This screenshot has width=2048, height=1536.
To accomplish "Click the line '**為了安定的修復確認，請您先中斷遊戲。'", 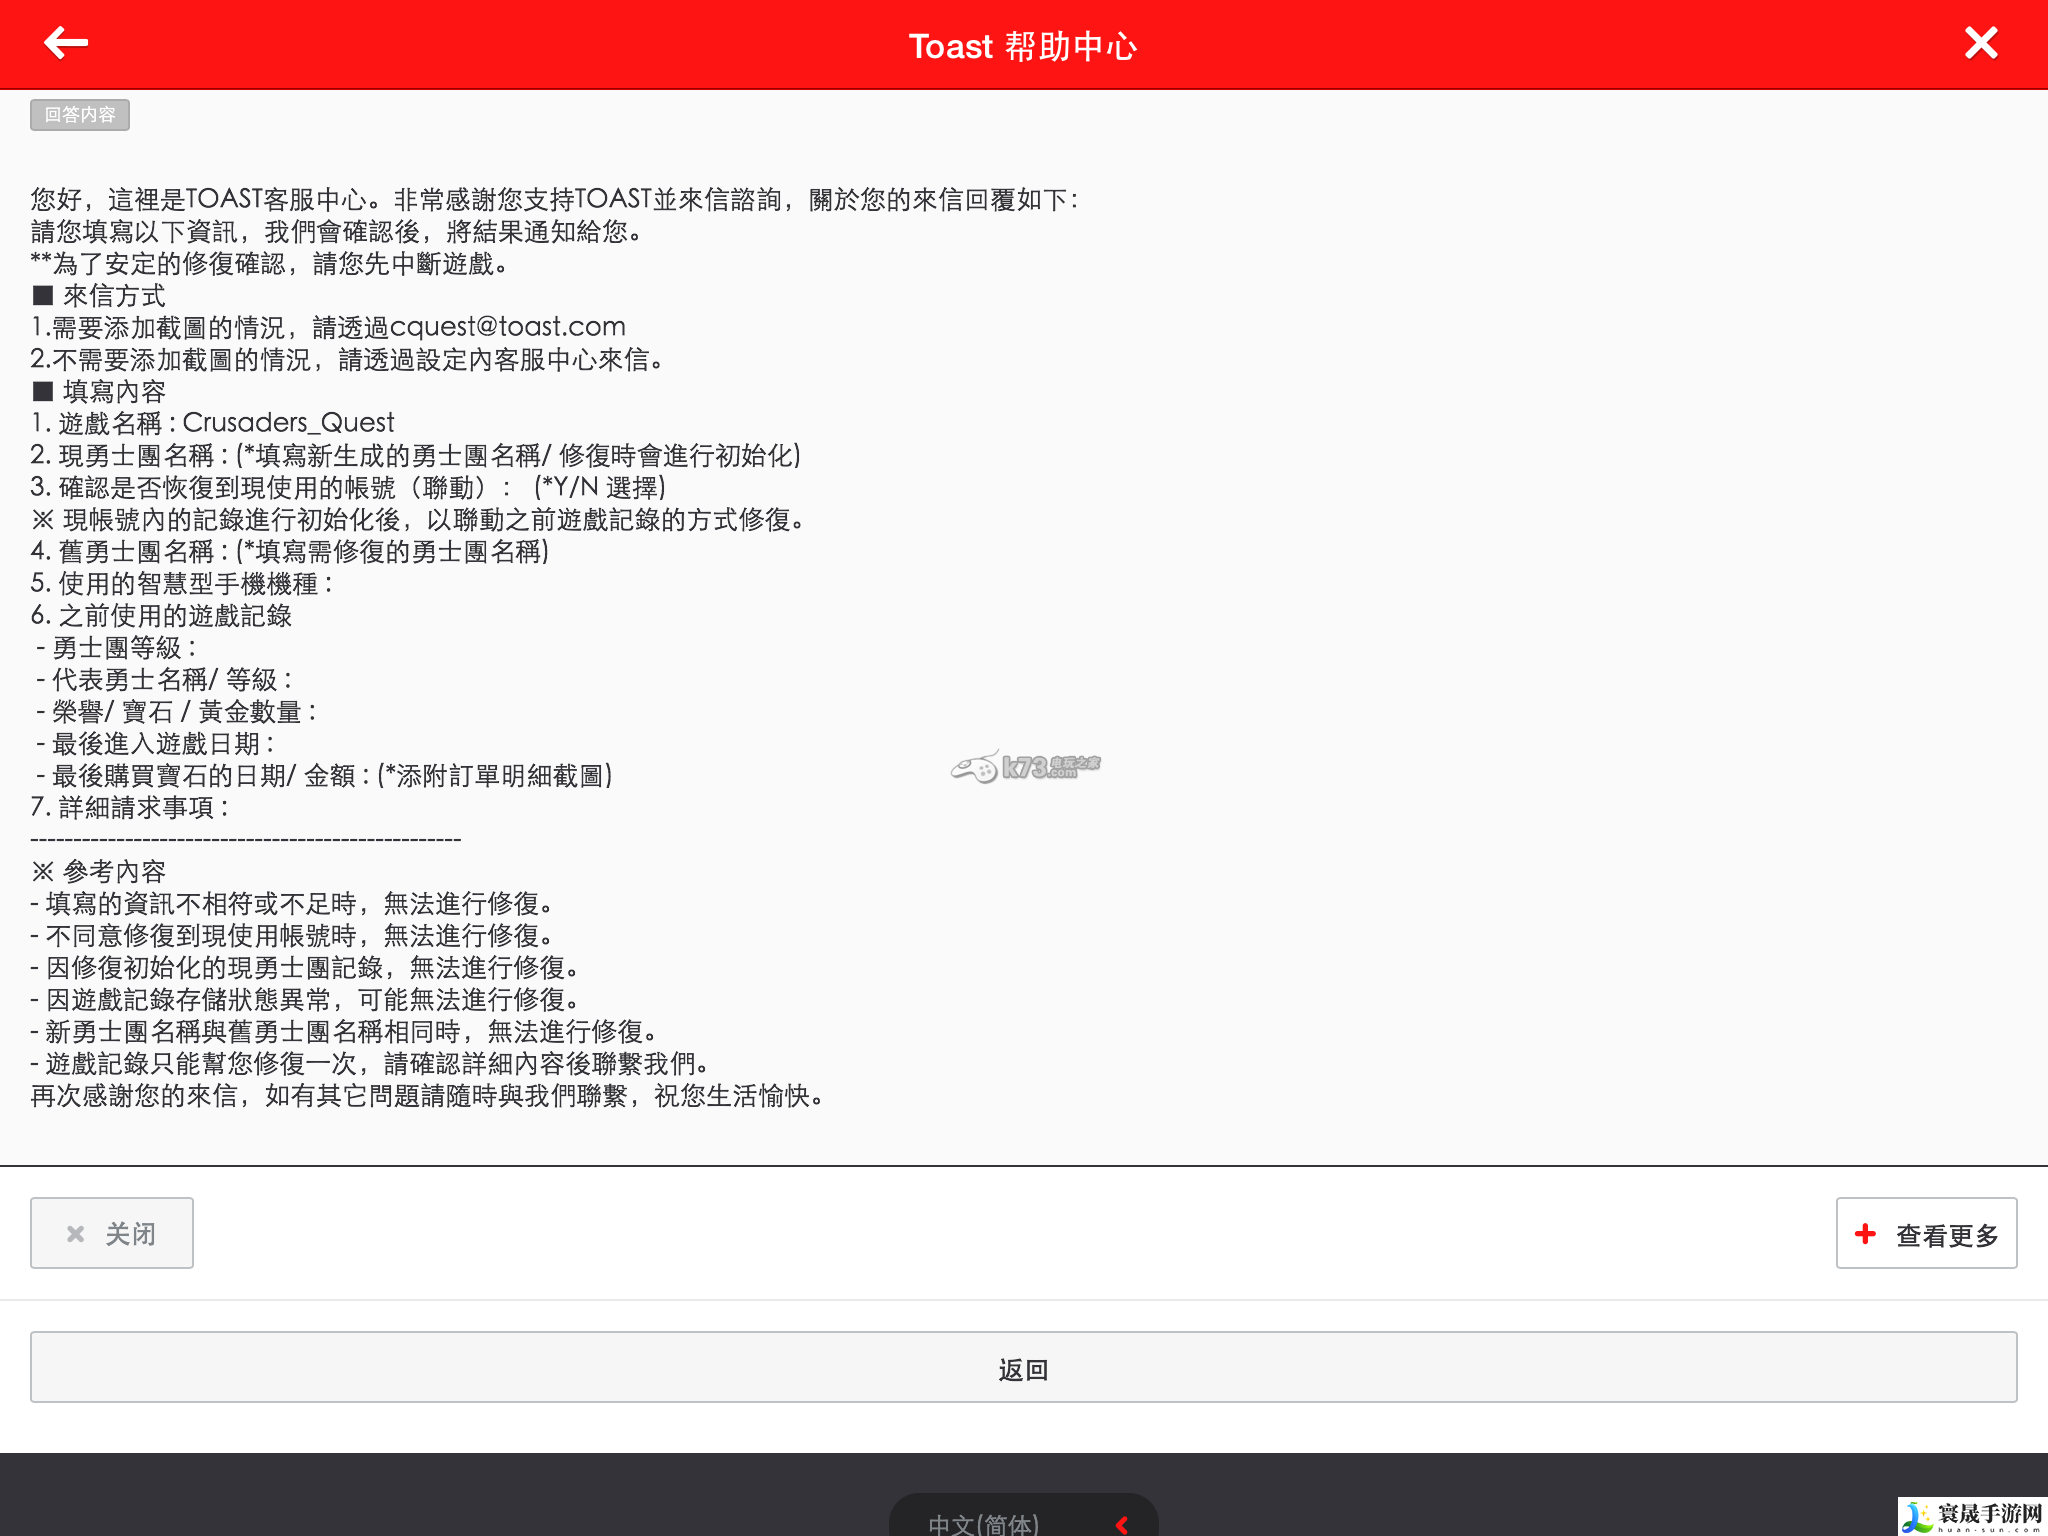I will pyautogui.click(x=272, y=264).
